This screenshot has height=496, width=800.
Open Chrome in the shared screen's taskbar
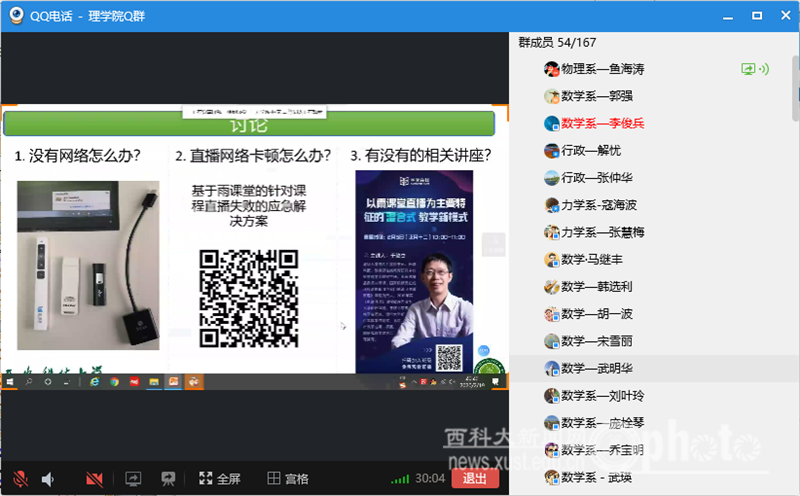coord(114,382)
